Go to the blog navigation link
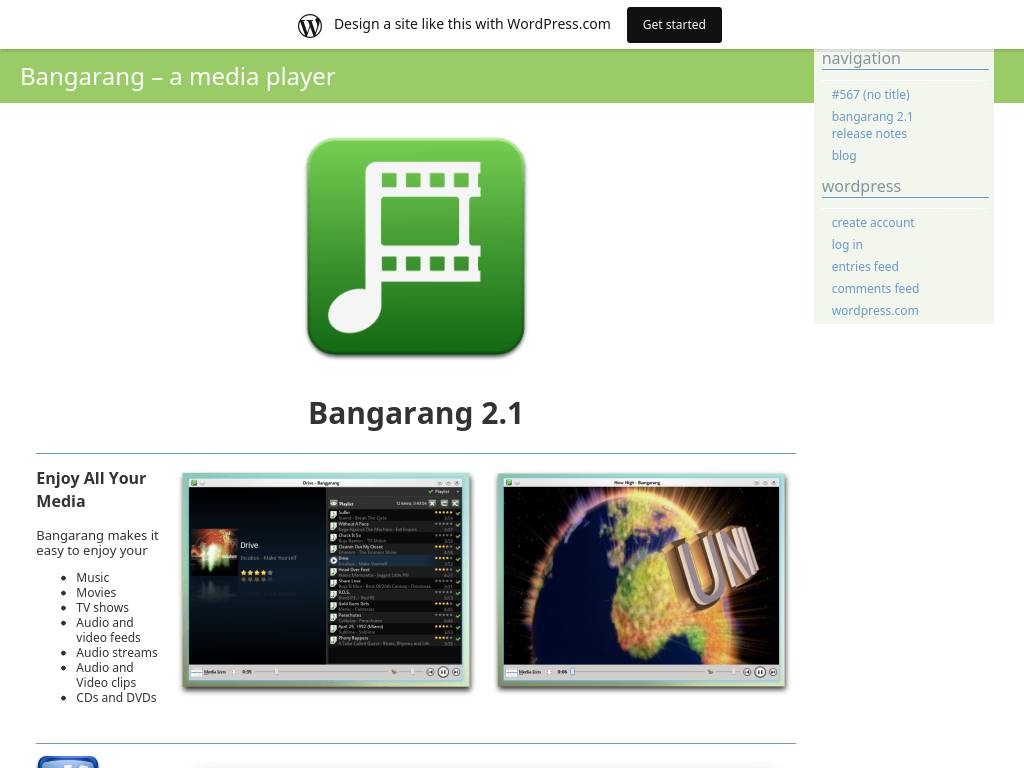The width and height of the screenshot is (1024, 768). (844, 155)
